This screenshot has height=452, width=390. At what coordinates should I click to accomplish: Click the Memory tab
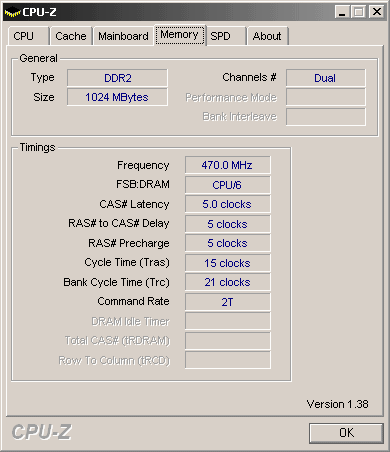[179, 35]
